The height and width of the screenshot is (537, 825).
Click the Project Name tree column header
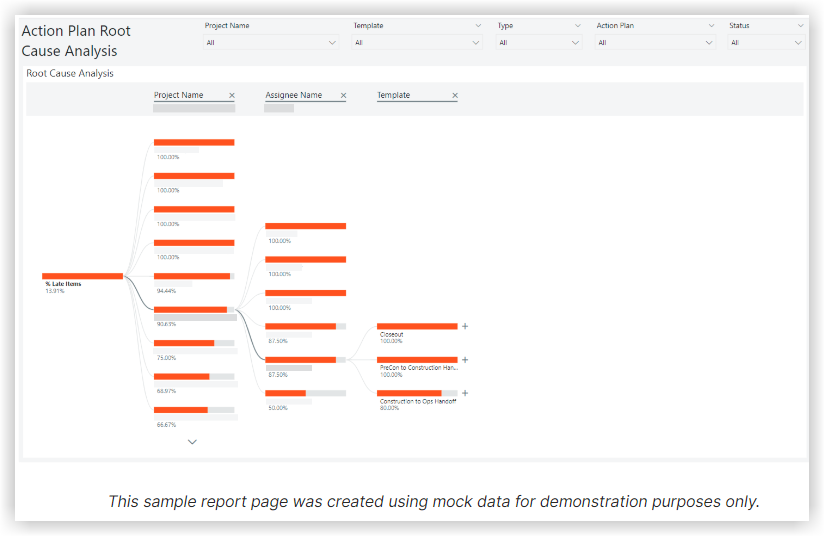click(x=179, y=96)
